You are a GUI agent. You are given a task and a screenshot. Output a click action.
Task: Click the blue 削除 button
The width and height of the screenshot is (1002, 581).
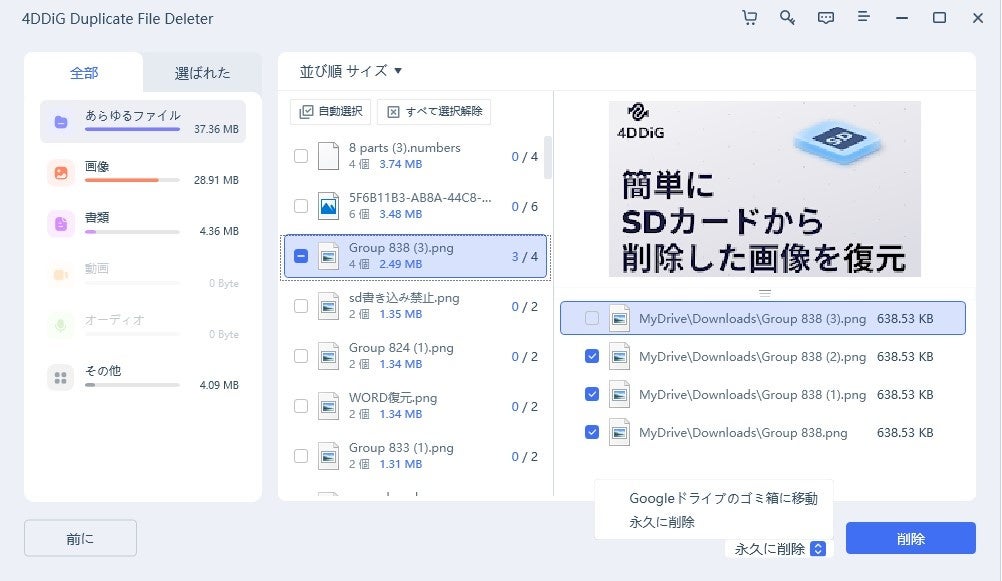pos(911,538)
